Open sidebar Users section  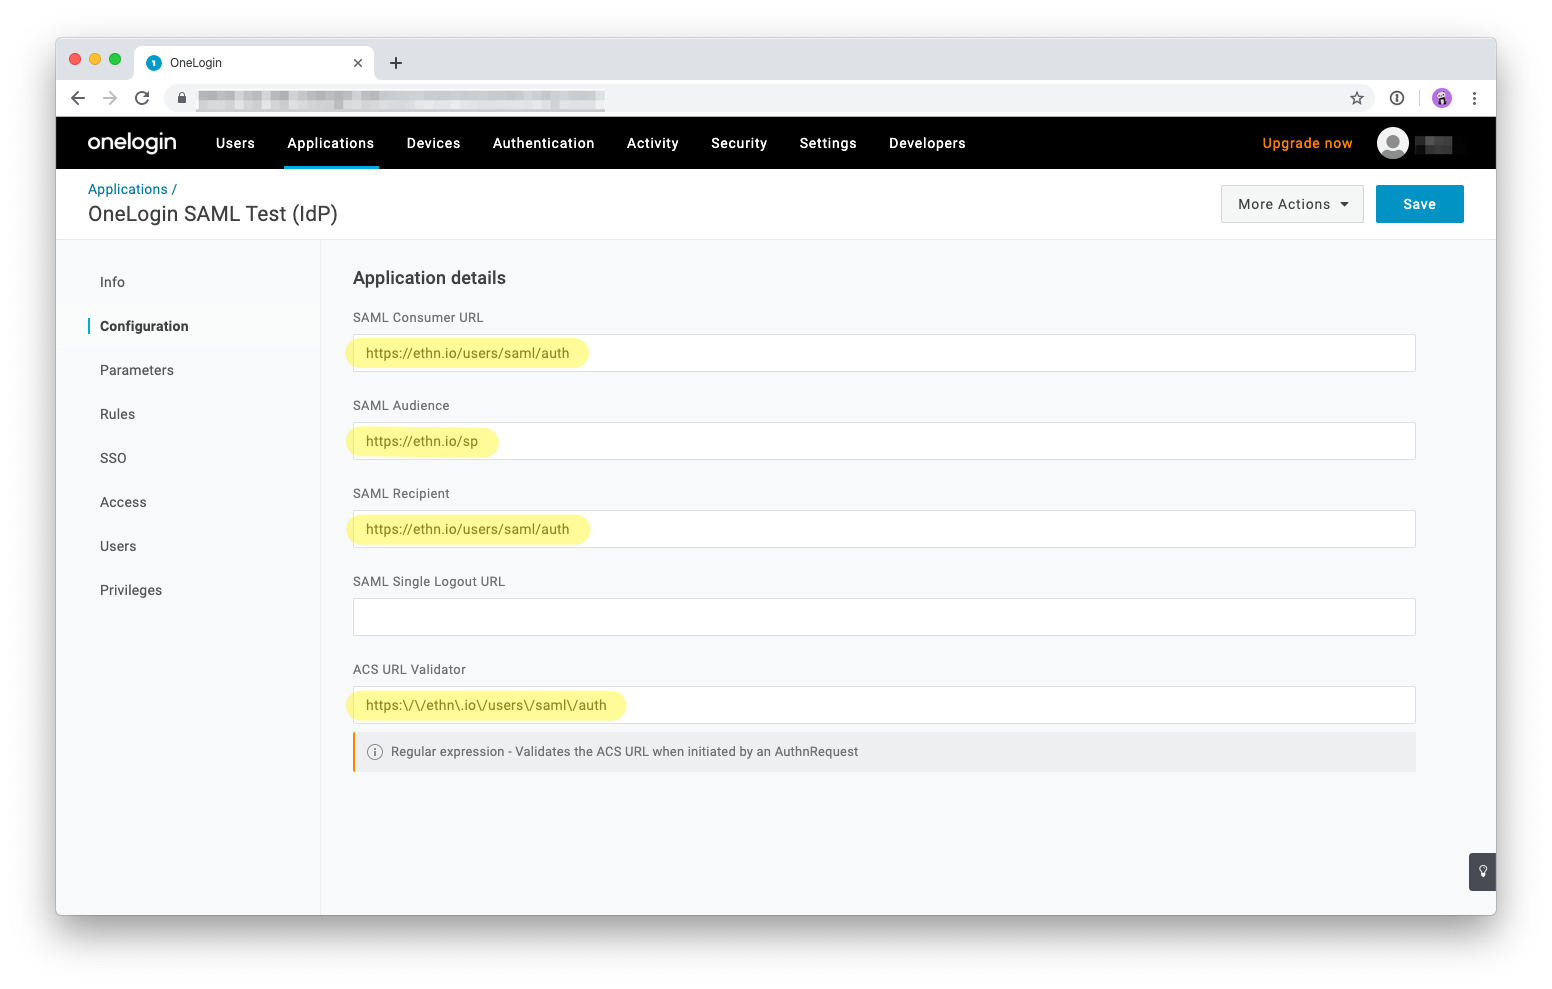click(x=118, y=546)
